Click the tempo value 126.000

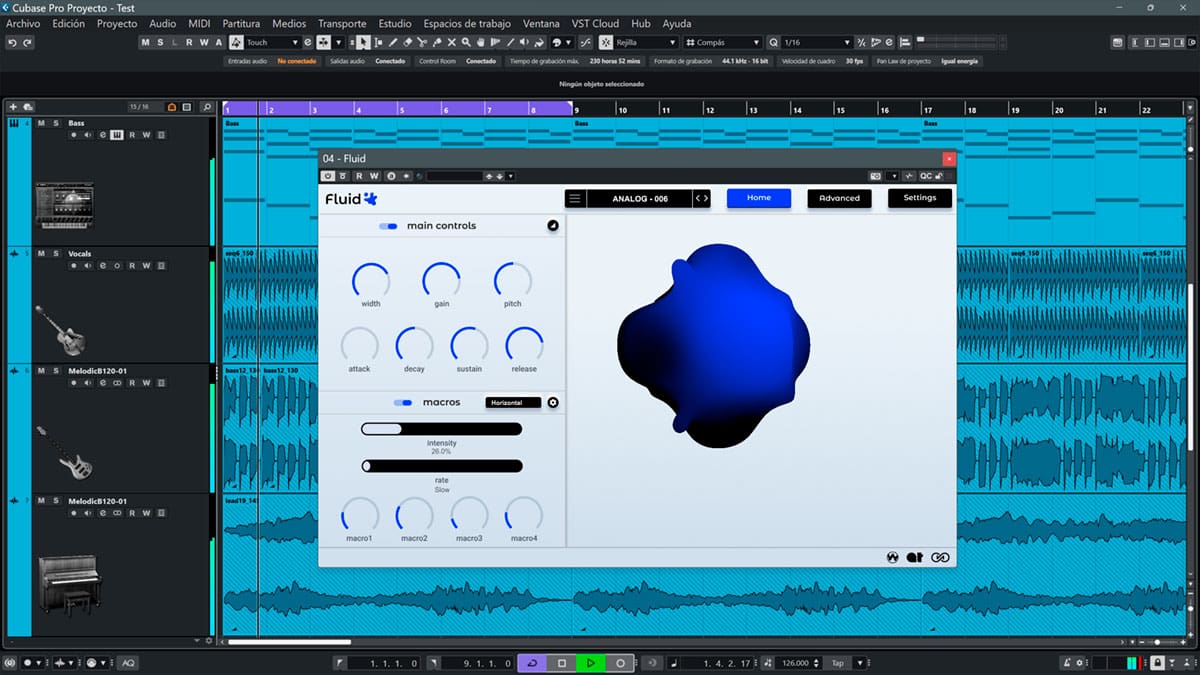pos(796,663)
